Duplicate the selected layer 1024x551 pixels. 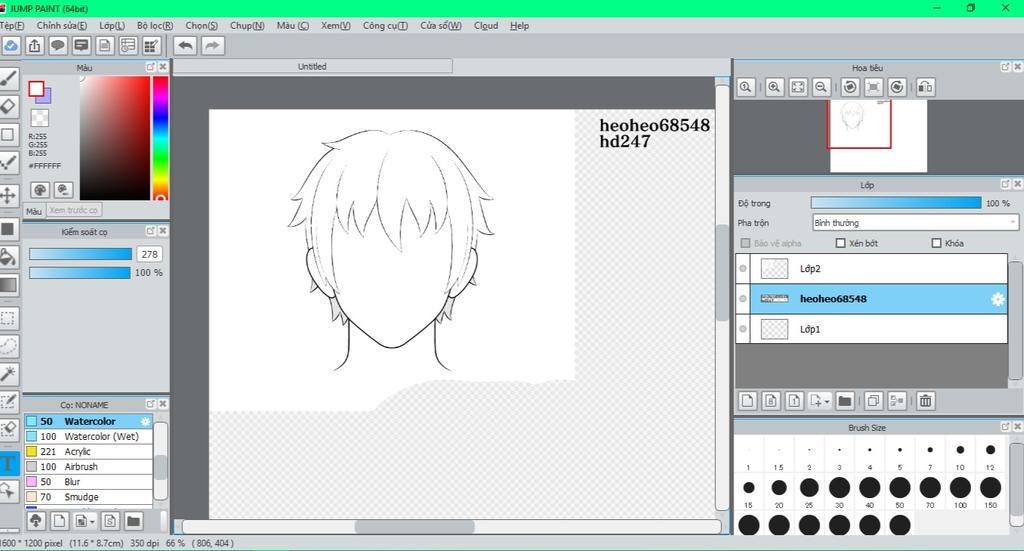873,401
